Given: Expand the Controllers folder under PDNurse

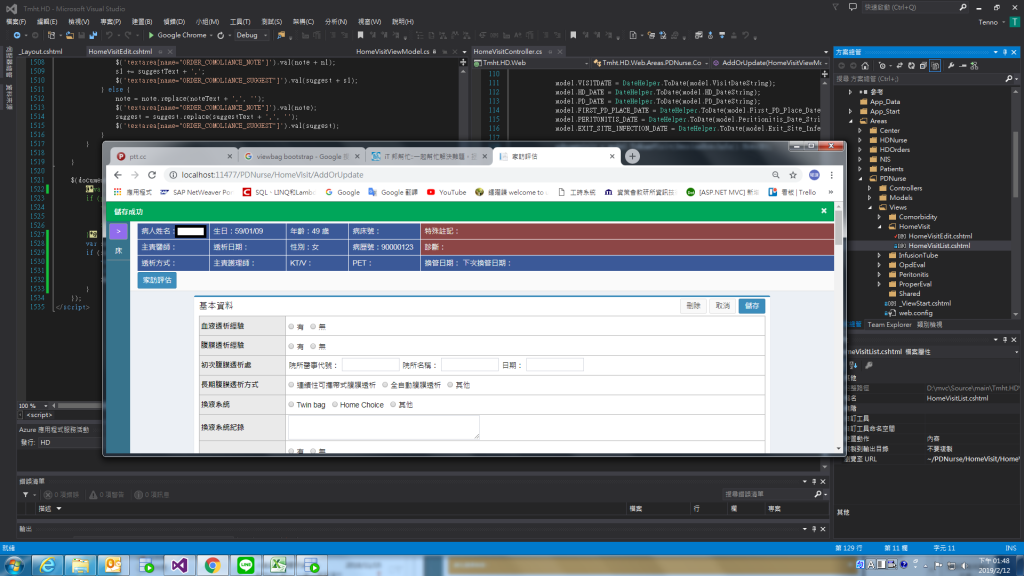Looking at the screenshot, I should click(870, 188).
